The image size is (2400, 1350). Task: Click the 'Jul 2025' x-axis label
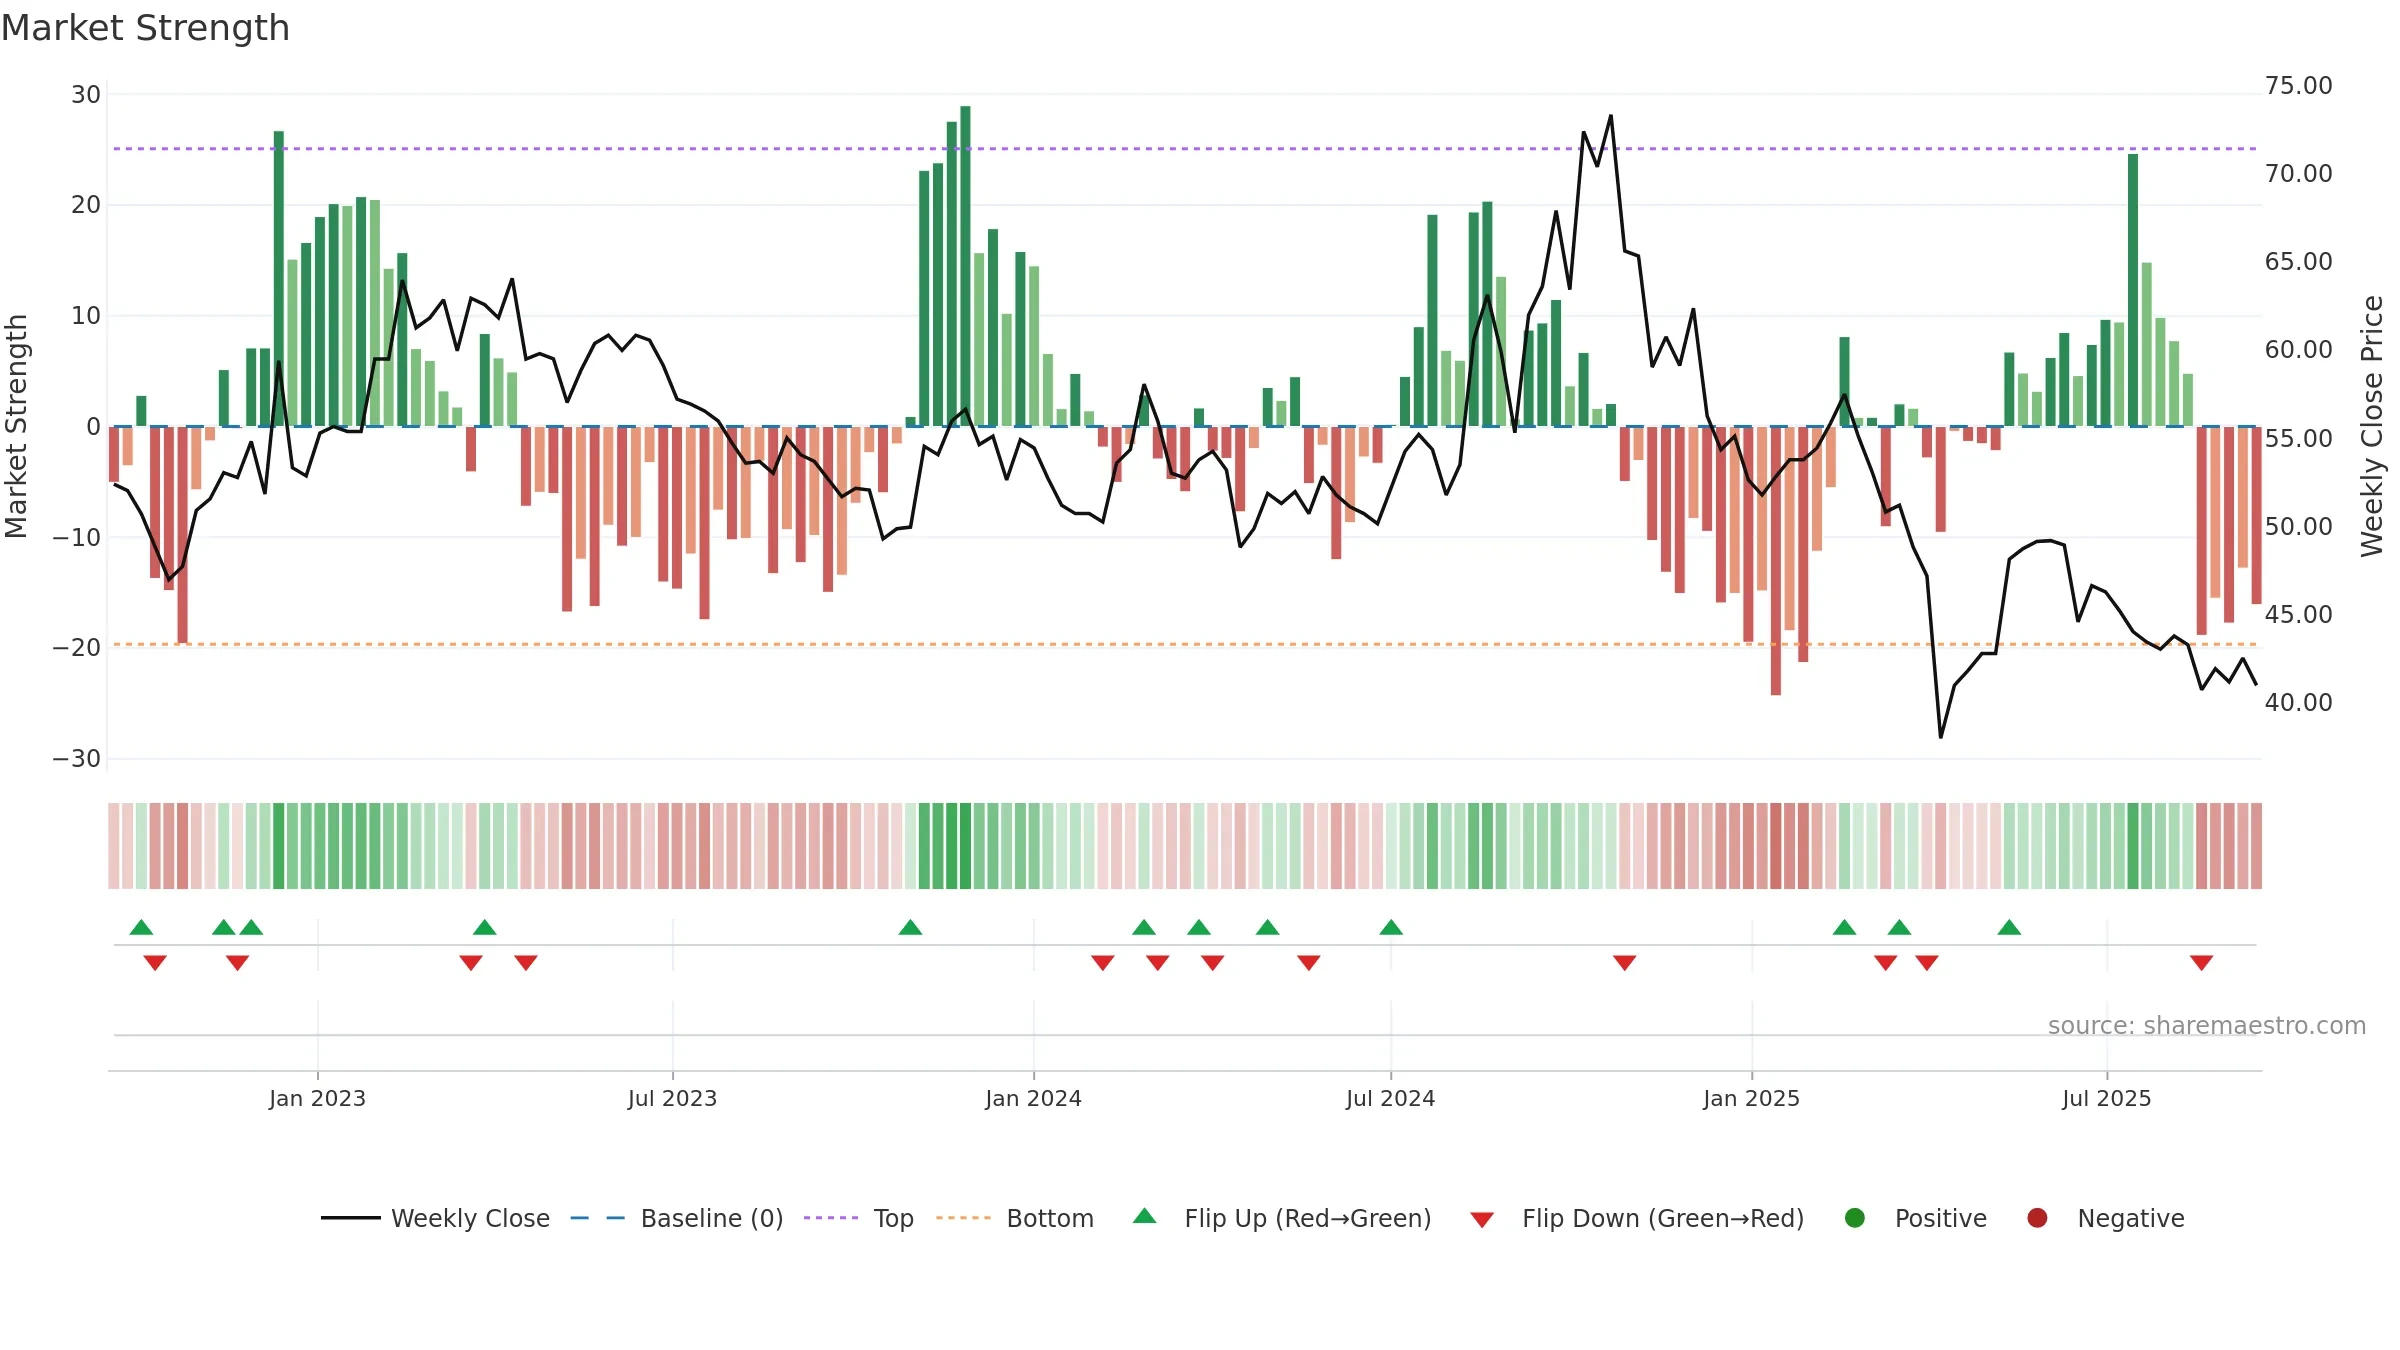click(x=2106, y=1099)
